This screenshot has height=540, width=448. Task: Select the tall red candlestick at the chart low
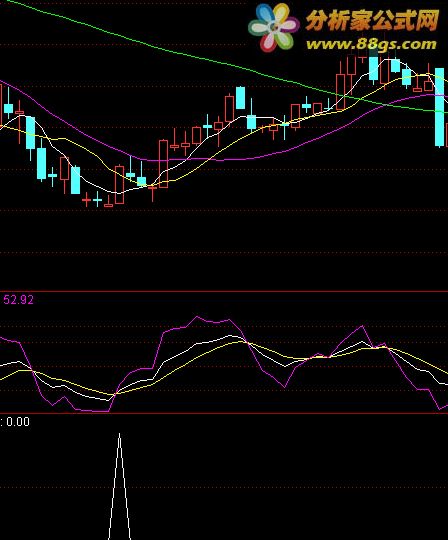tap(119, 185)
